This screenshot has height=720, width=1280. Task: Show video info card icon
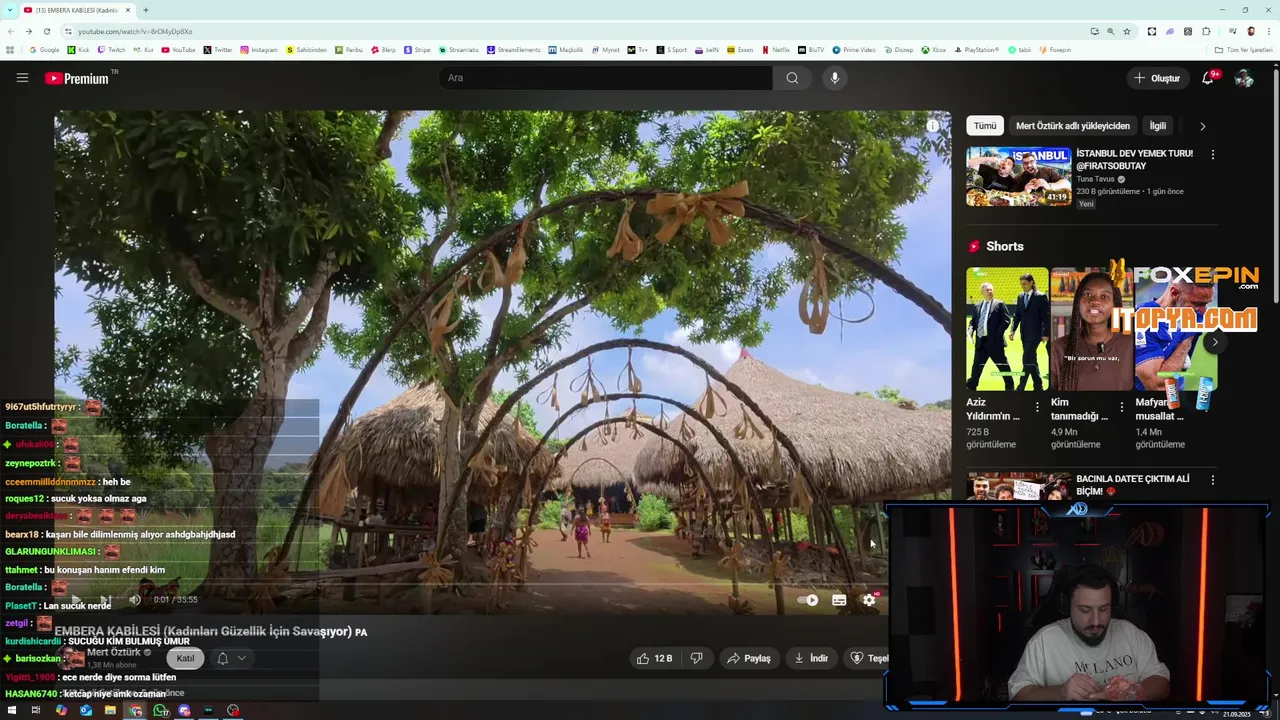click(932, 125)
